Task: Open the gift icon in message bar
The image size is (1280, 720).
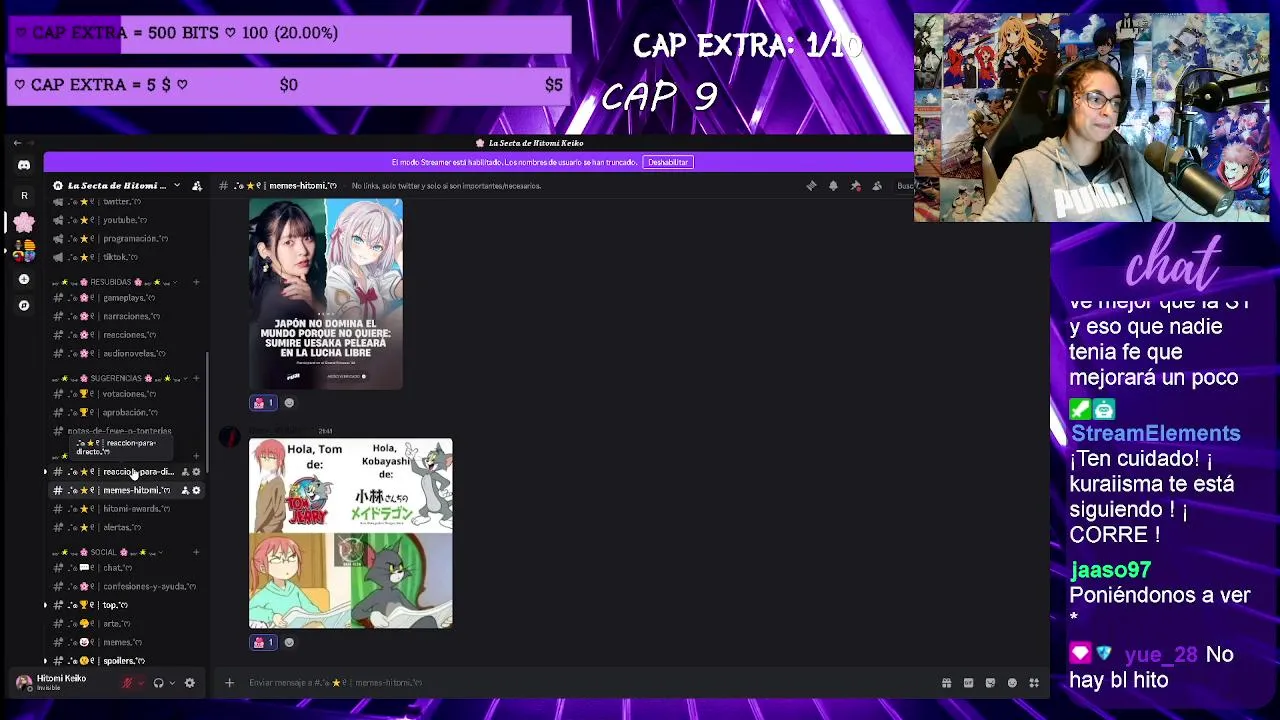Action: click(x=946, y=683)
